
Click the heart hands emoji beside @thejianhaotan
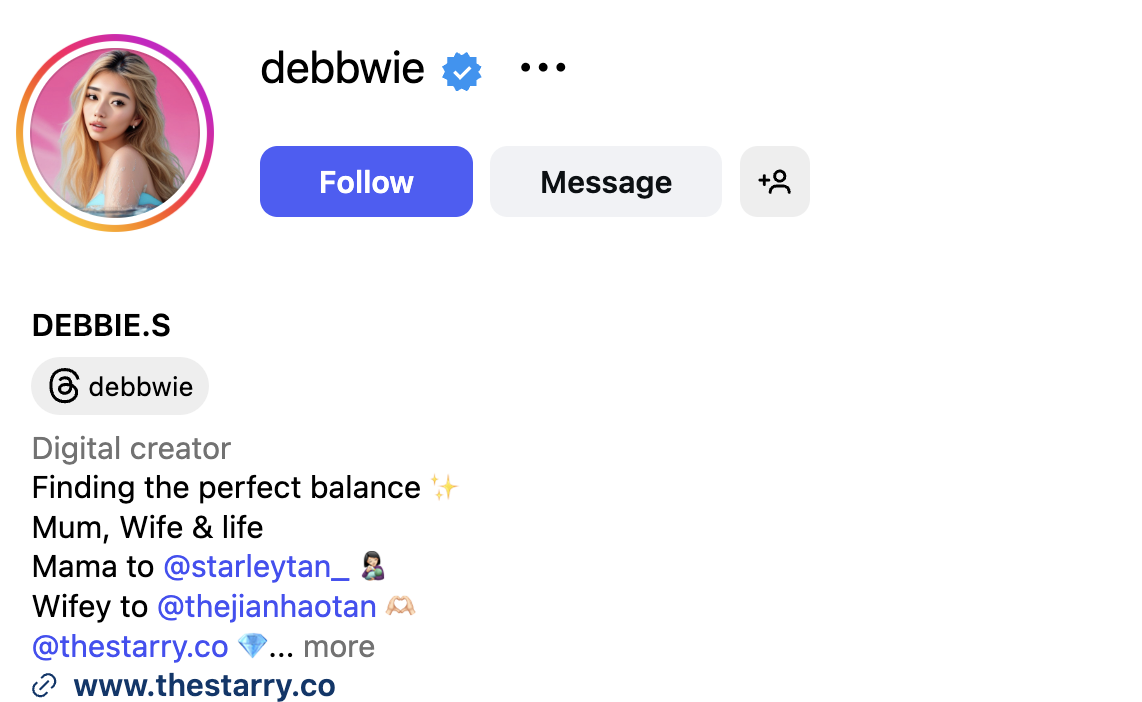399,606
